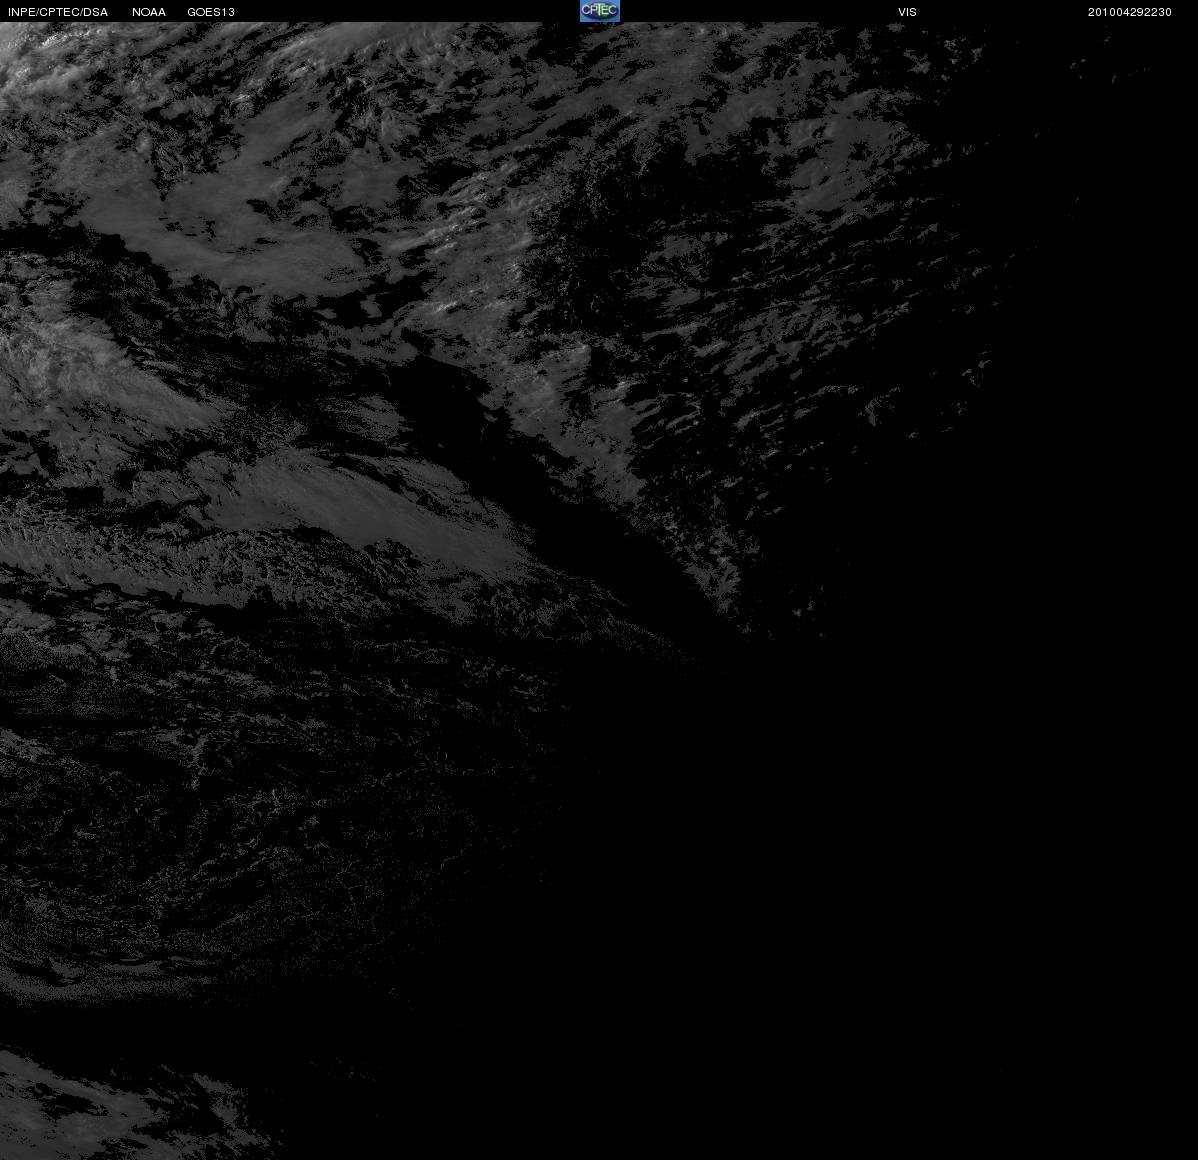Image resolution: width=1198 pixels, height=1160 pixels.
Task: Click the GOES13 satellite label
Action: pyautogui.click(x=211, y=12)
